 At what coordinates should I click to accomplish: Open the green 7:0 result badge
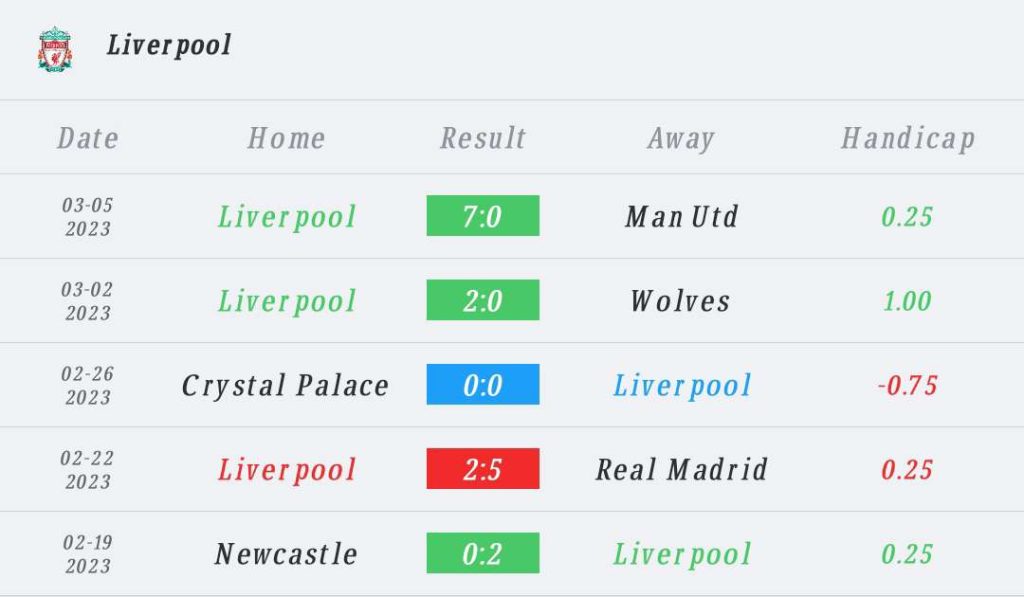[x=483, y=216]
